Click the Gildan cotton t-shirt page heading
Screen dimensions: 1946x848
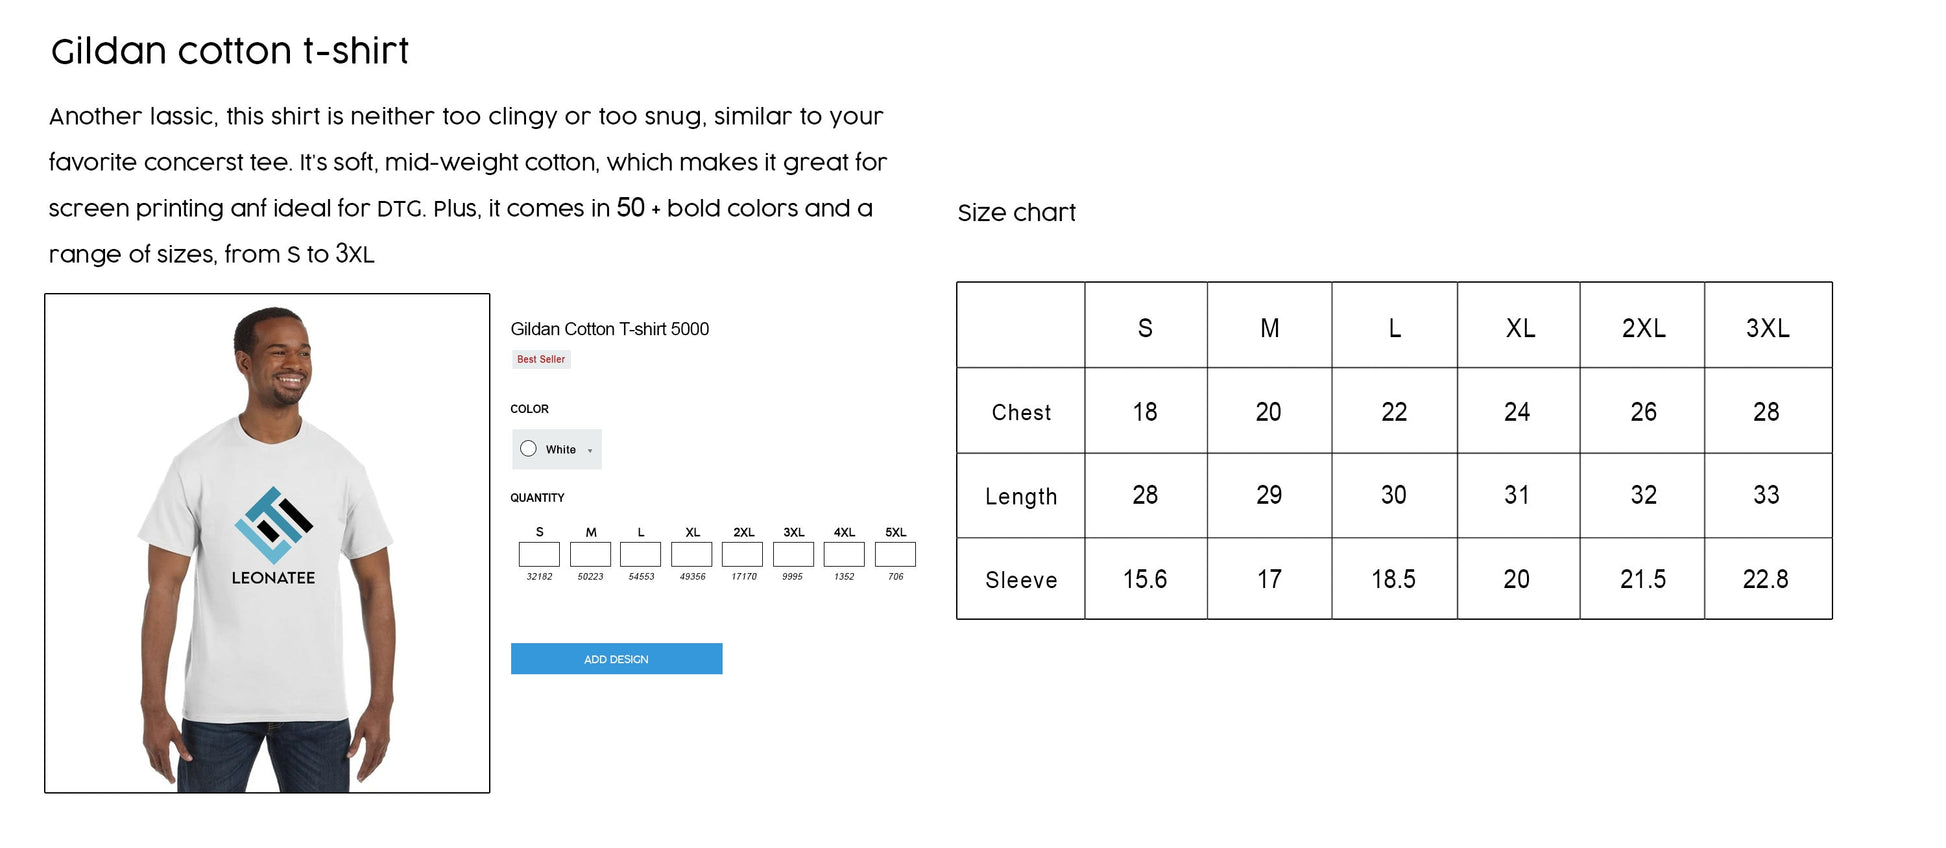pyautogui.click(x=230, y=50)
